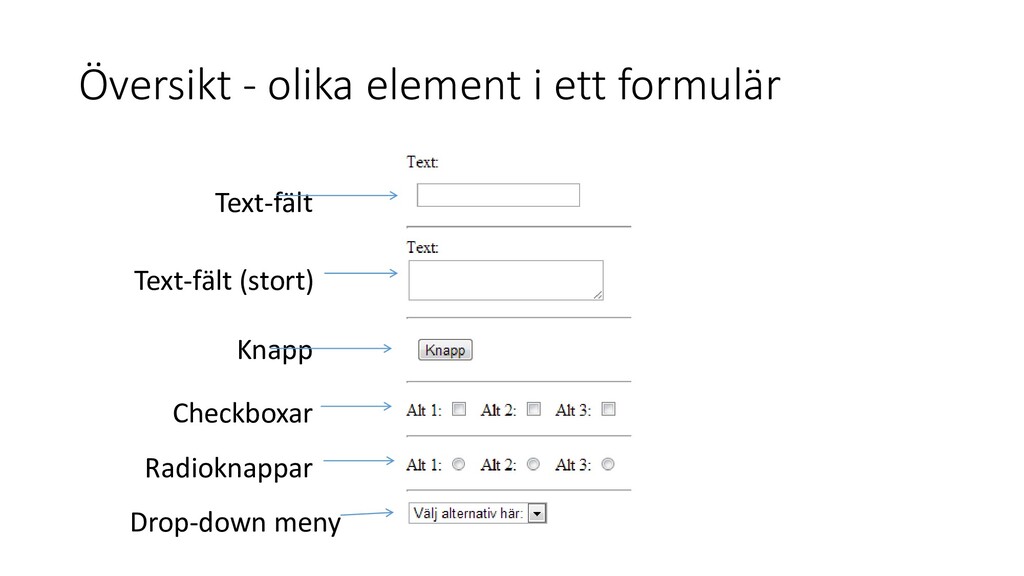Click the slide title 'Översikt - olika element'

(x=300, y=85)
